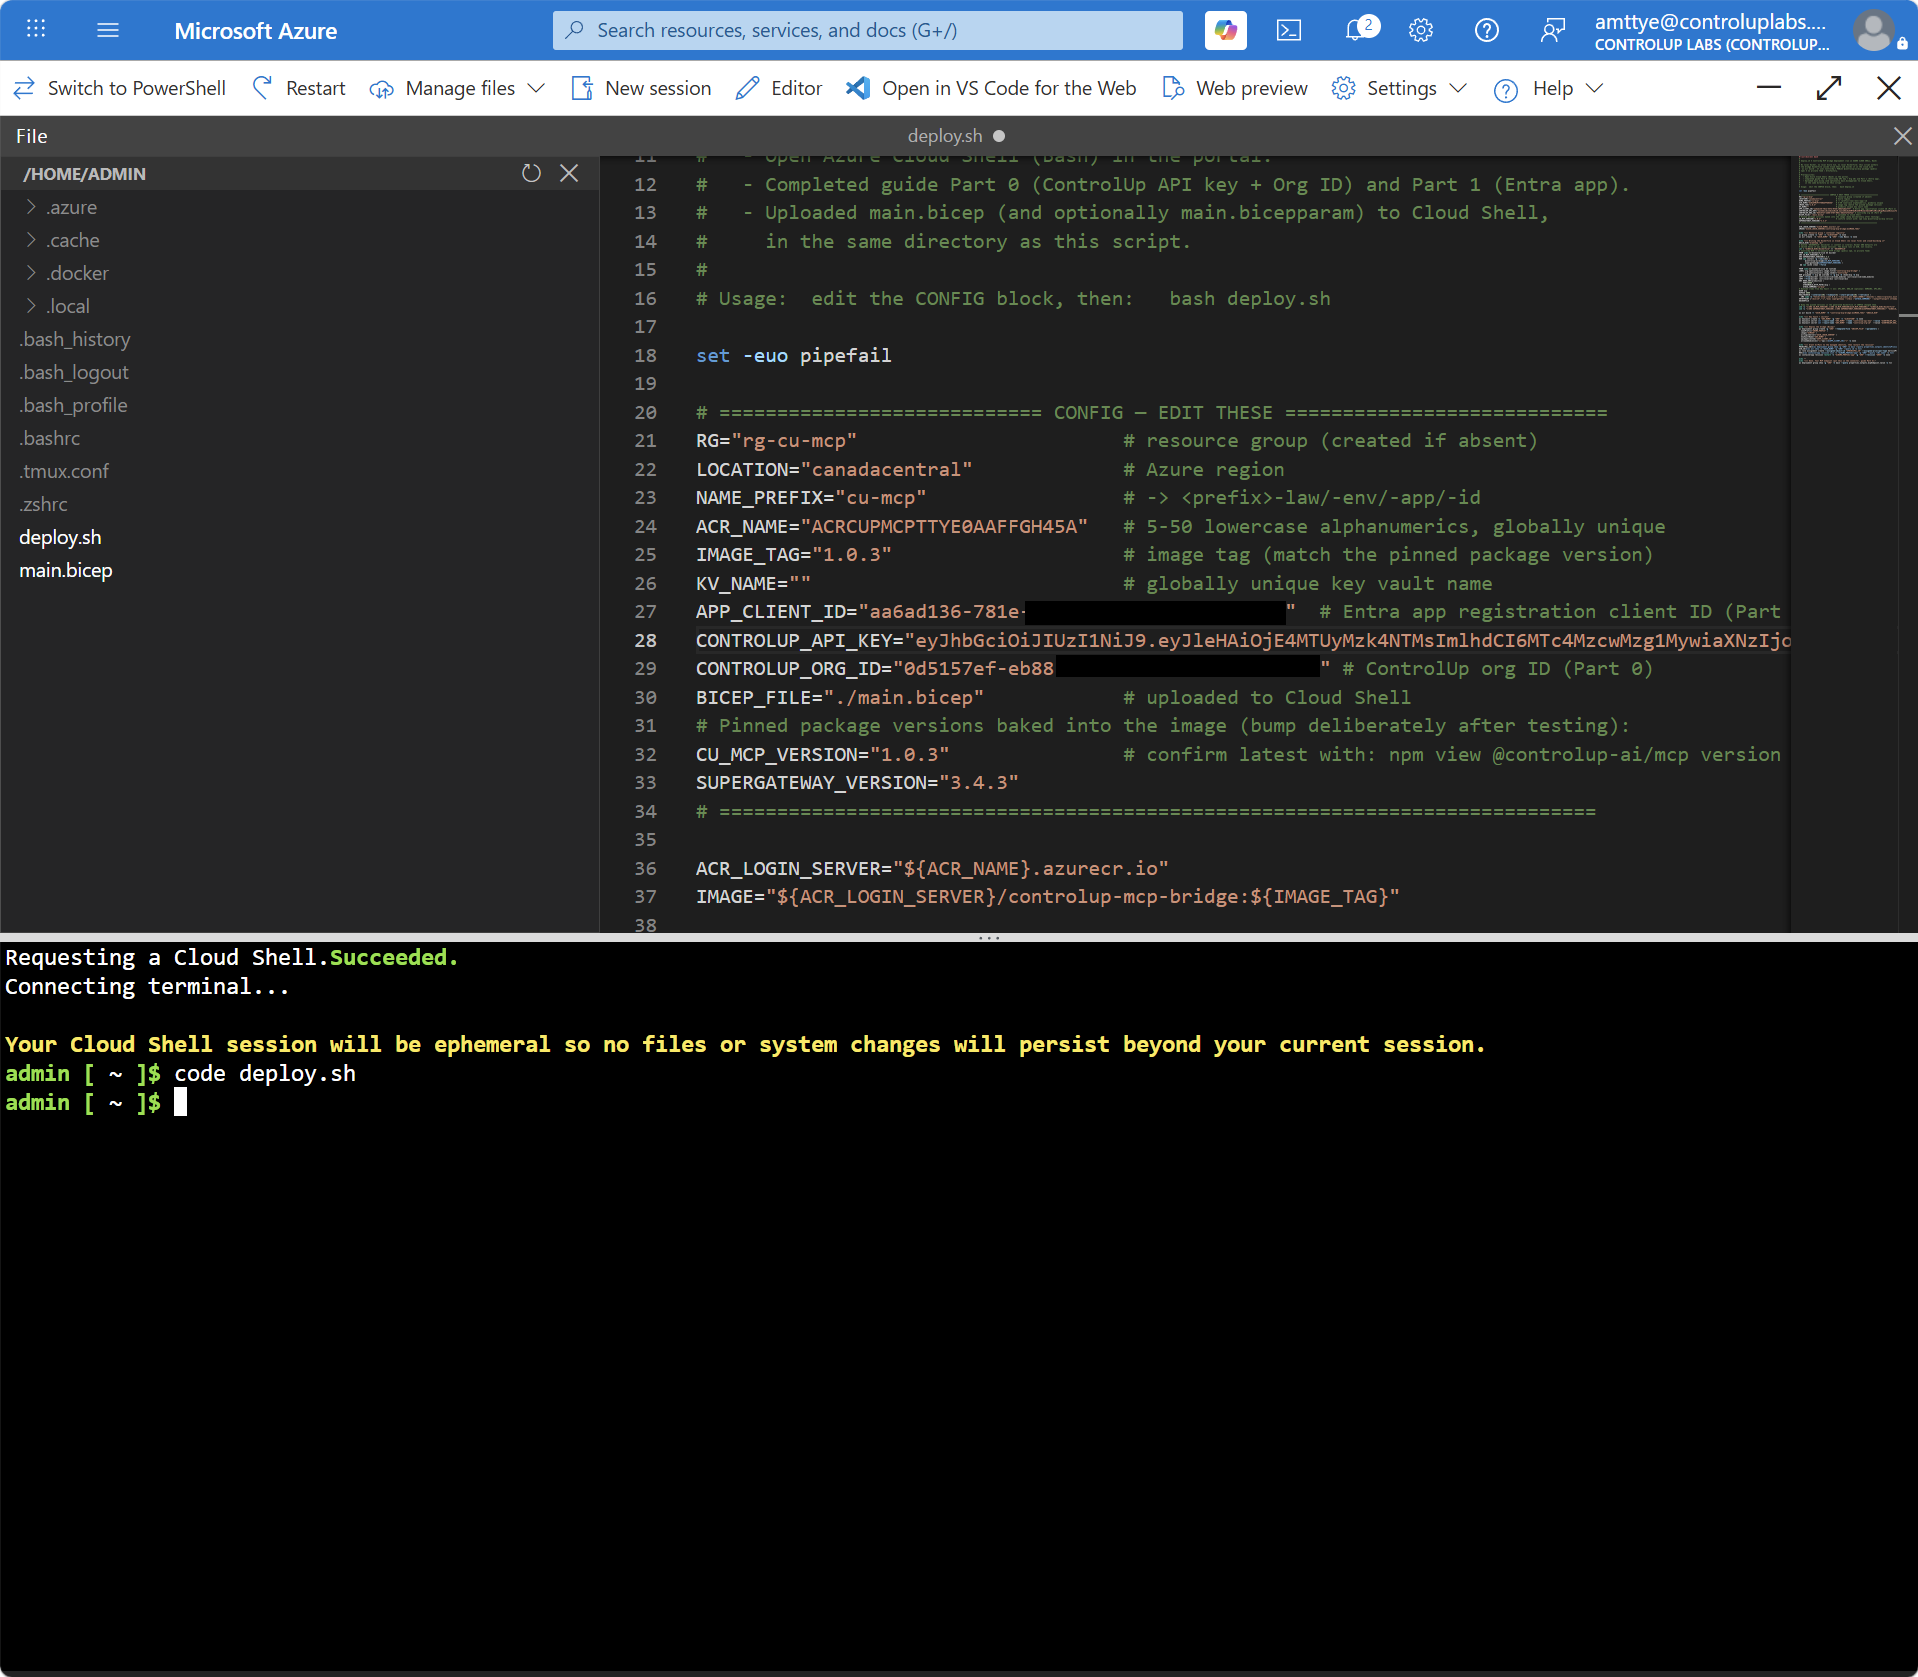Click the CONTROLUP_API_KEY line 28
Viewport: 1918px width, 1677px height.
(x=1243, y=640)
